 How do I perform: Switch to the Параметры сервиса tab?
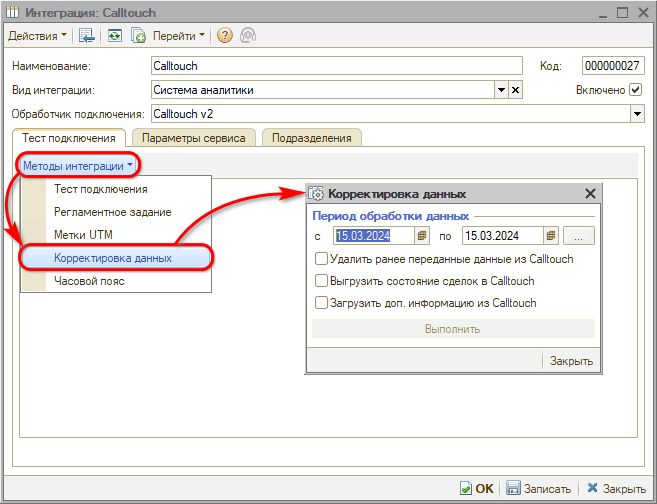pyautogui.click(x=194, y=138)
